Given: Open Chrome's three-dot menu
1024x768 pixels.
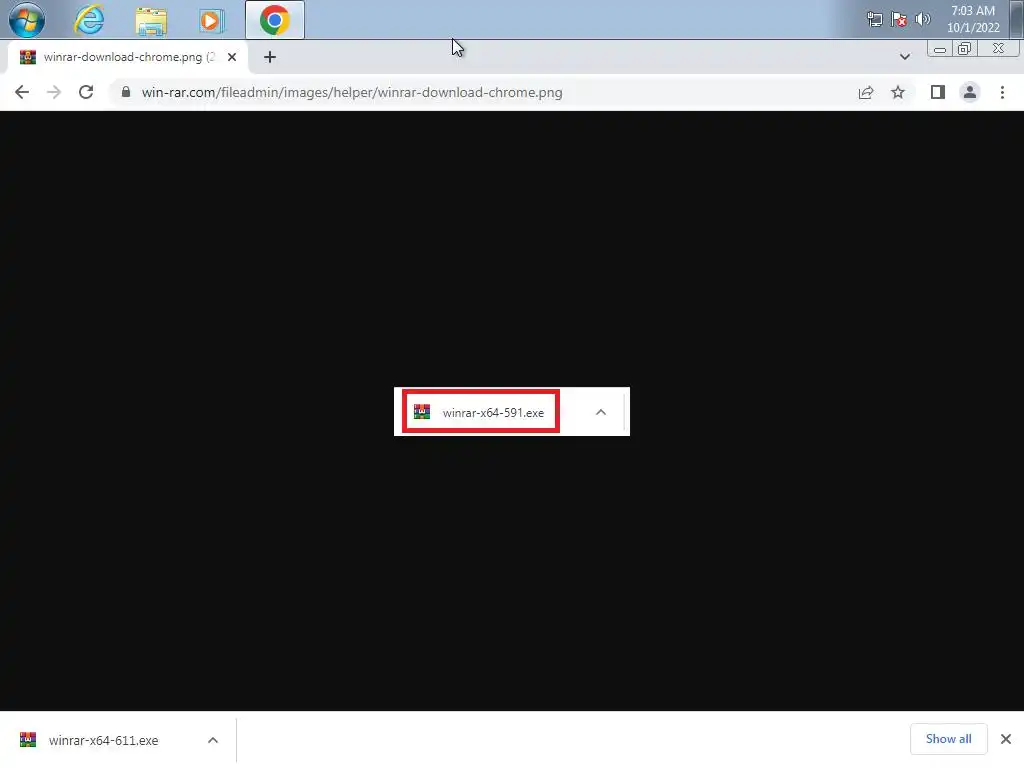Looking at the screenshot, I should (x=1002, y=92).
